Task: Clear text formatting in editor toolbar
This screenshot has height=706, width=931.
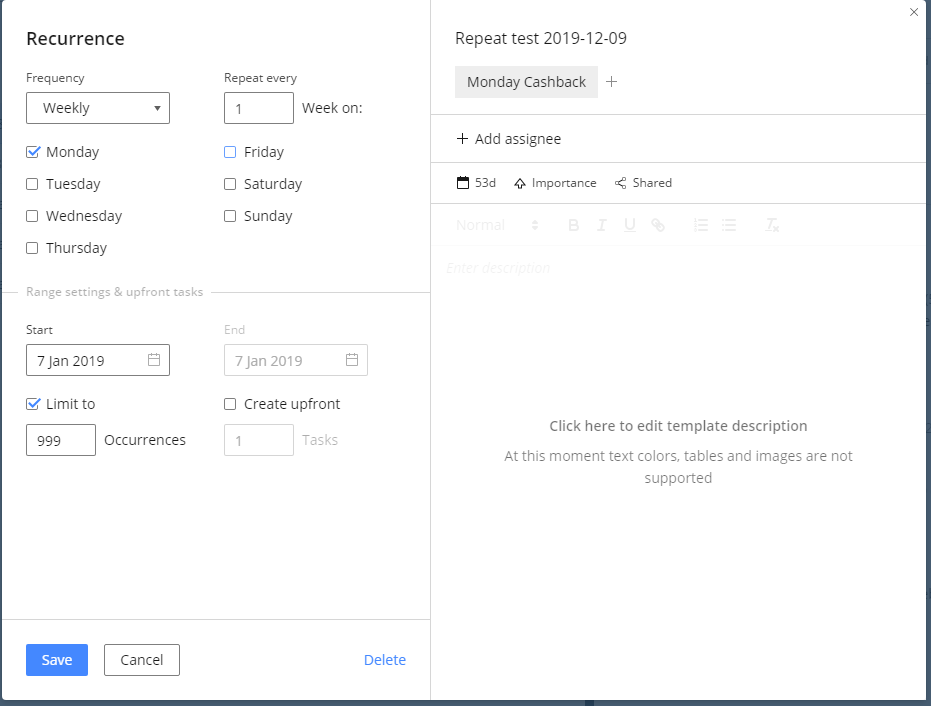Action: pyautogui.click(x=772, y=225)
